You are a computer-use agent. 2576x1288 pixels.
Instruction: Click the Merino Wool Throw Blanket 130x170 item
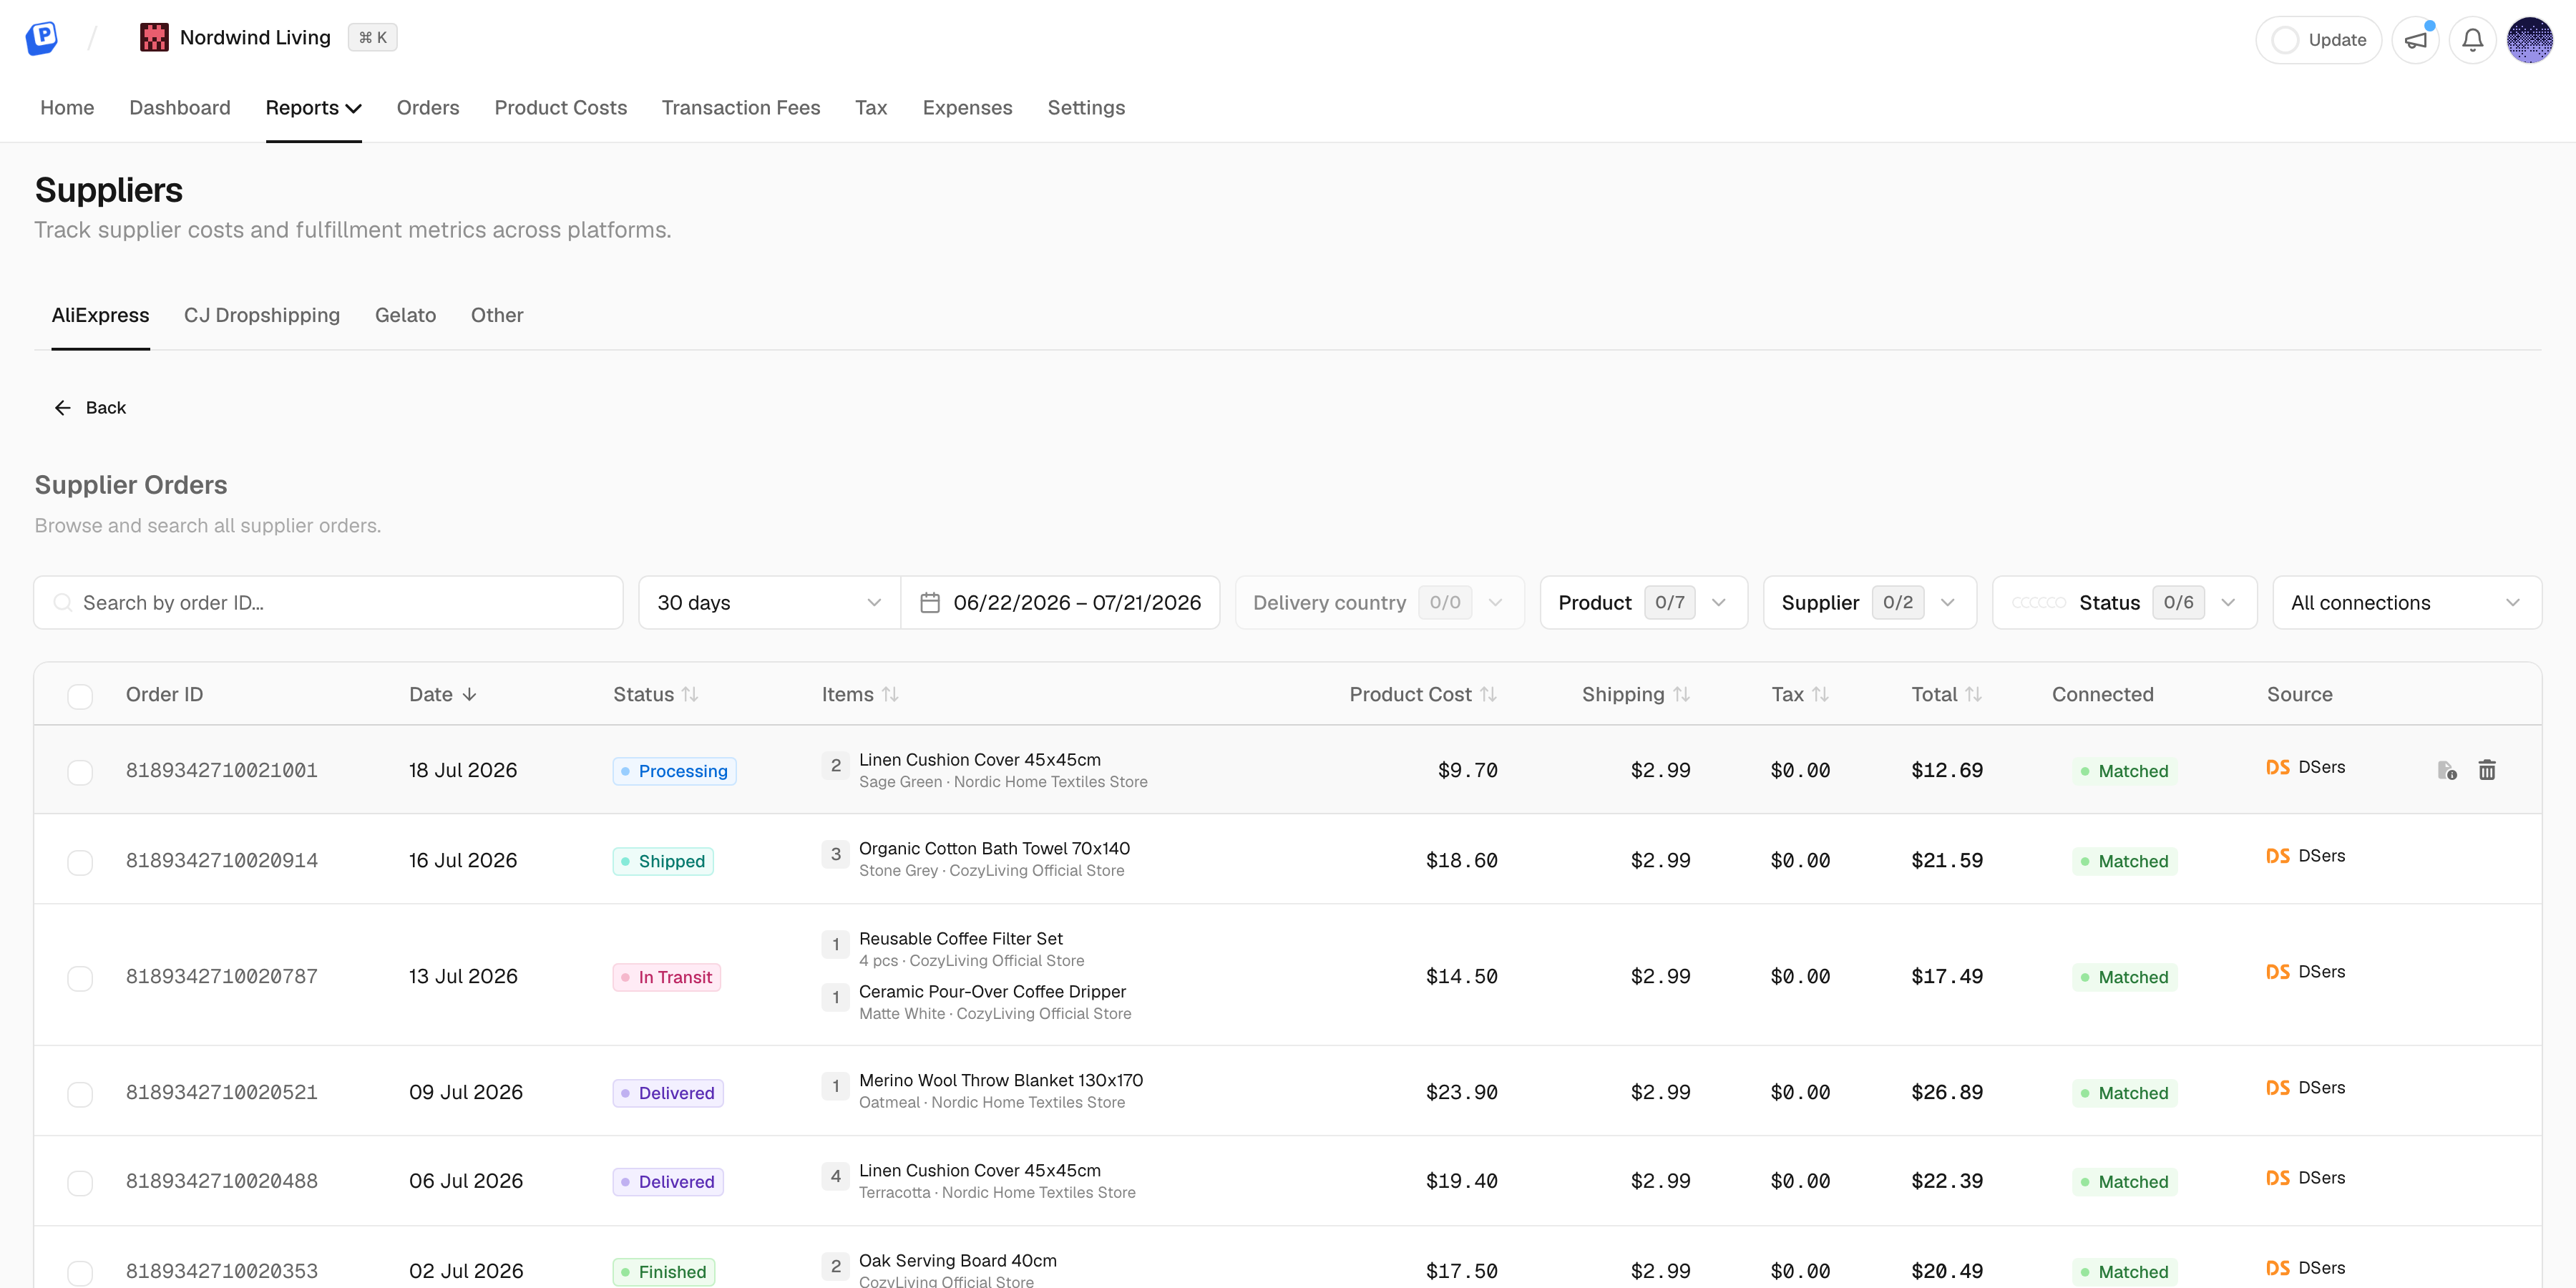[x=1001, y=1080]
